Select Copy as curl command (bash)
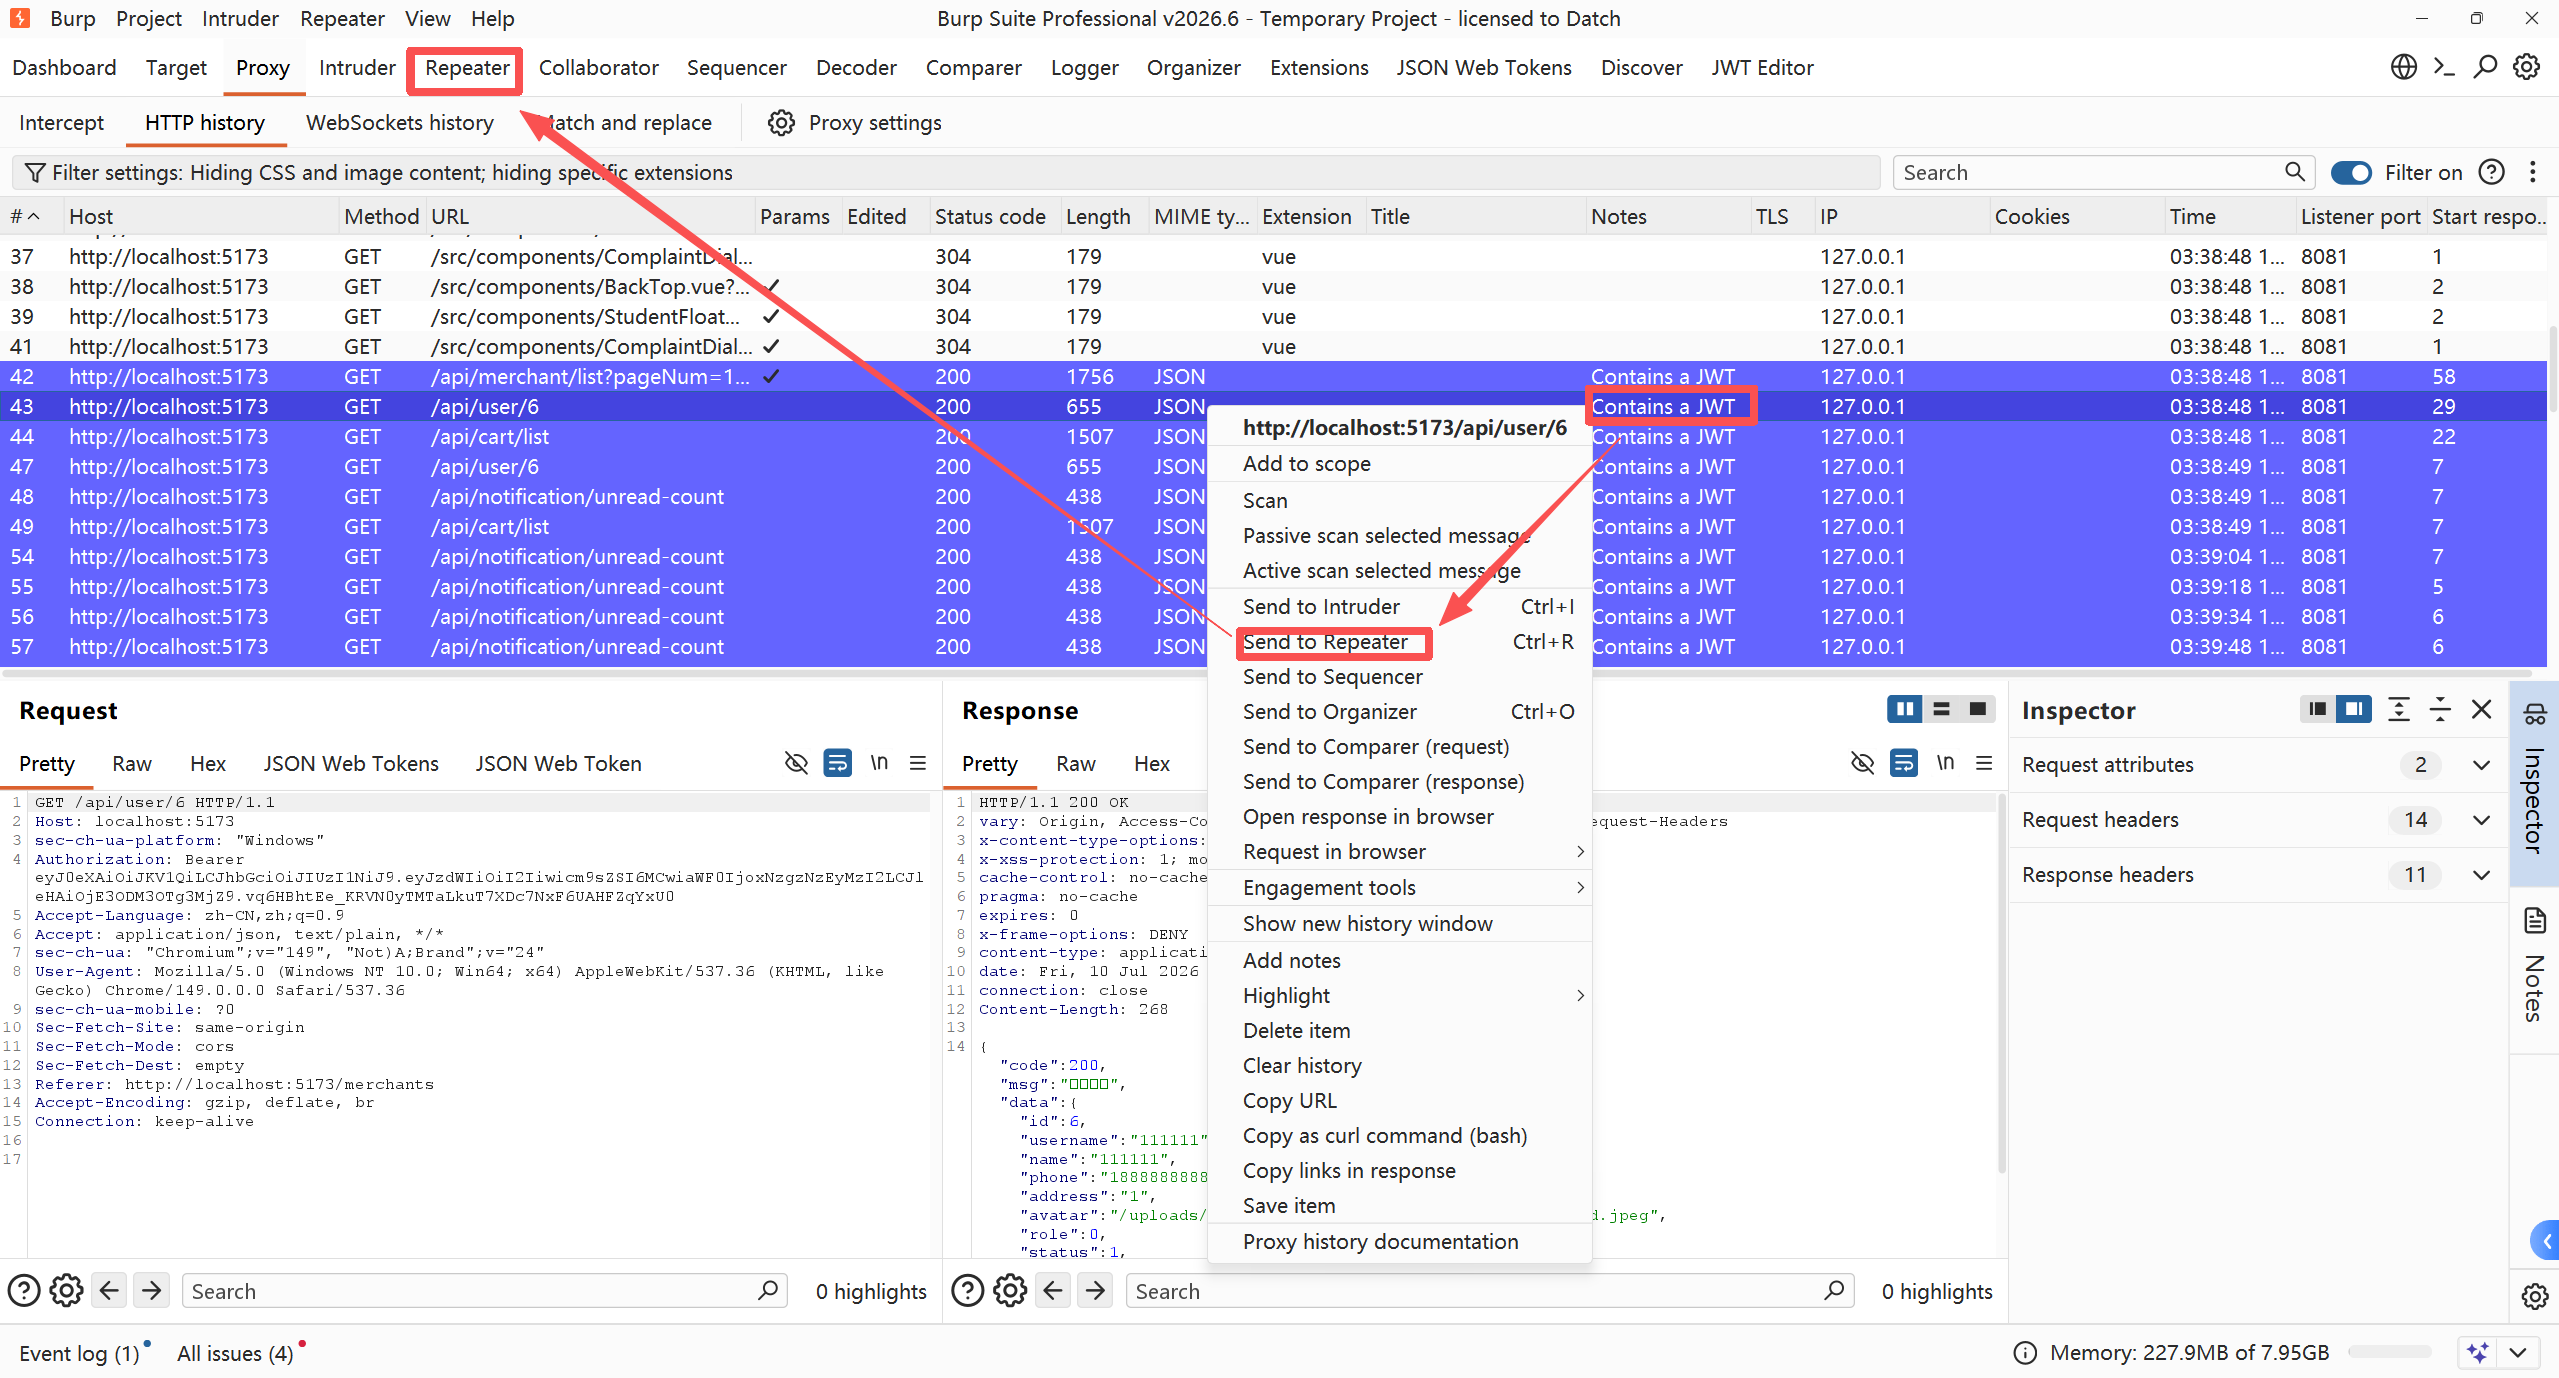This screenshot has height=1378, width=2559. (x=1399, y=1136)
